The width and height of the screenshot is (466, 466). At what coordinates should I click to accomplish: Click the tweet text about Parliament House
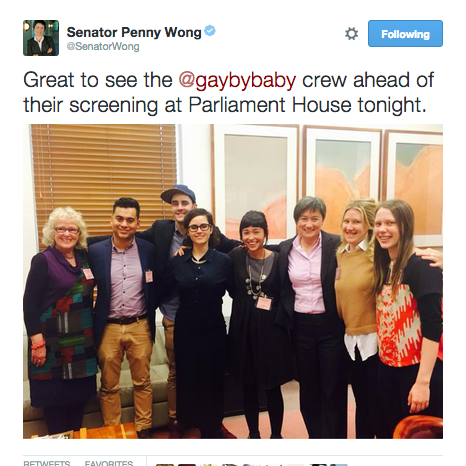click(229, 92)
